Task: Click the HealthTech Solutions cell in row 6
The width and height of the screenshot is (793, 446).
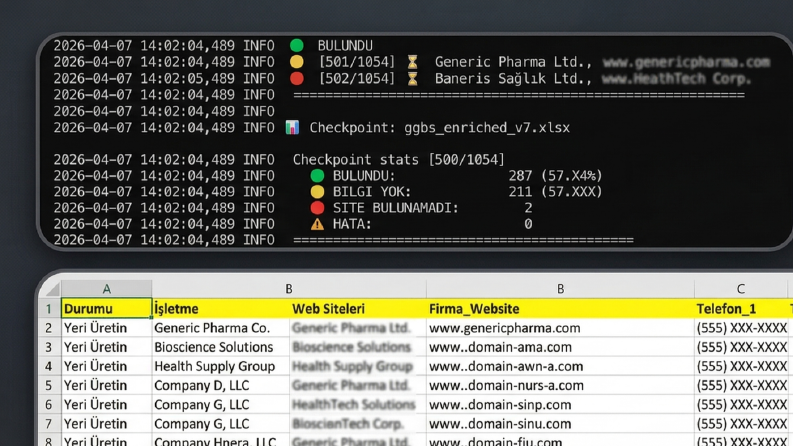Action: (x=358, y=405)
